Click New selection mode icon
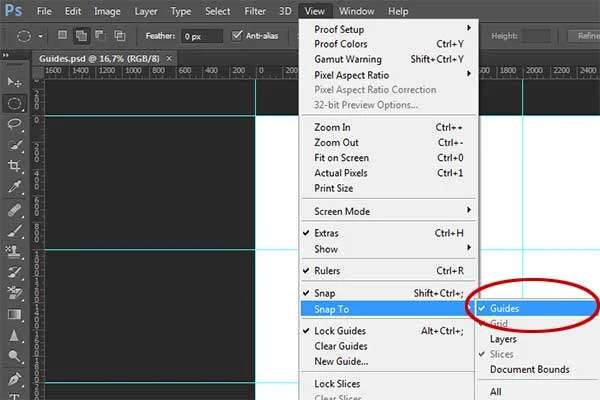The image size is (600, 400). [62, 36]
